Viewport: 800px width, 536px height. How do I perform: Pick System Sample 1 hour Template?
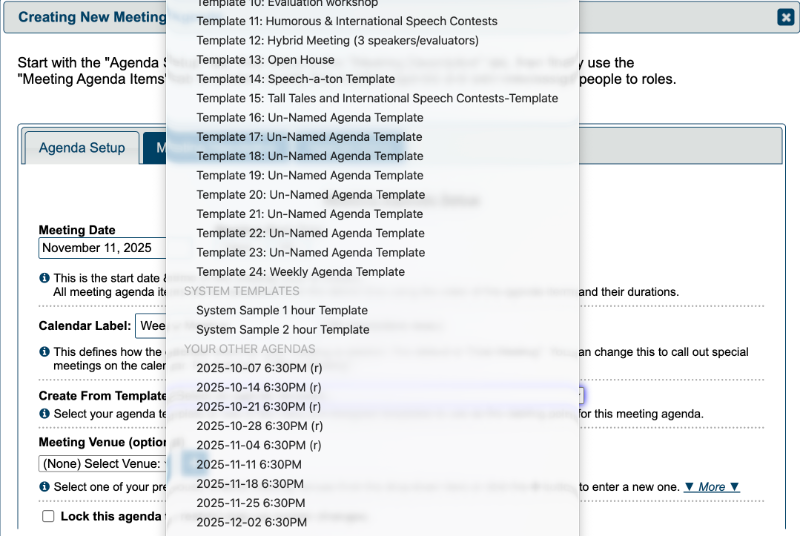[282, 310]
